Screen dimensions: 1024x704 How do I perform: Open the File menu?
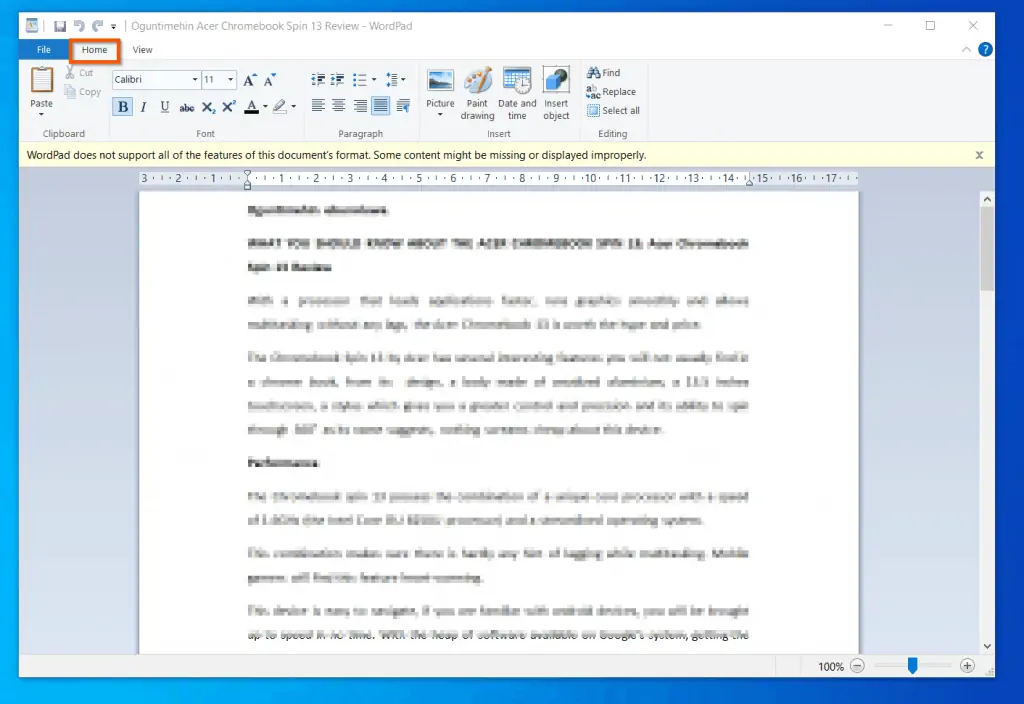[44, 50]
